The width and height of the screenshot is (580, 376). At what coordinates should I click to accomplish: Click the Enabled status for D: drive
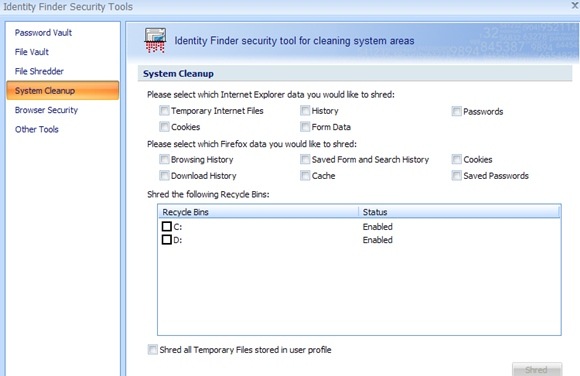pos(377,240)
